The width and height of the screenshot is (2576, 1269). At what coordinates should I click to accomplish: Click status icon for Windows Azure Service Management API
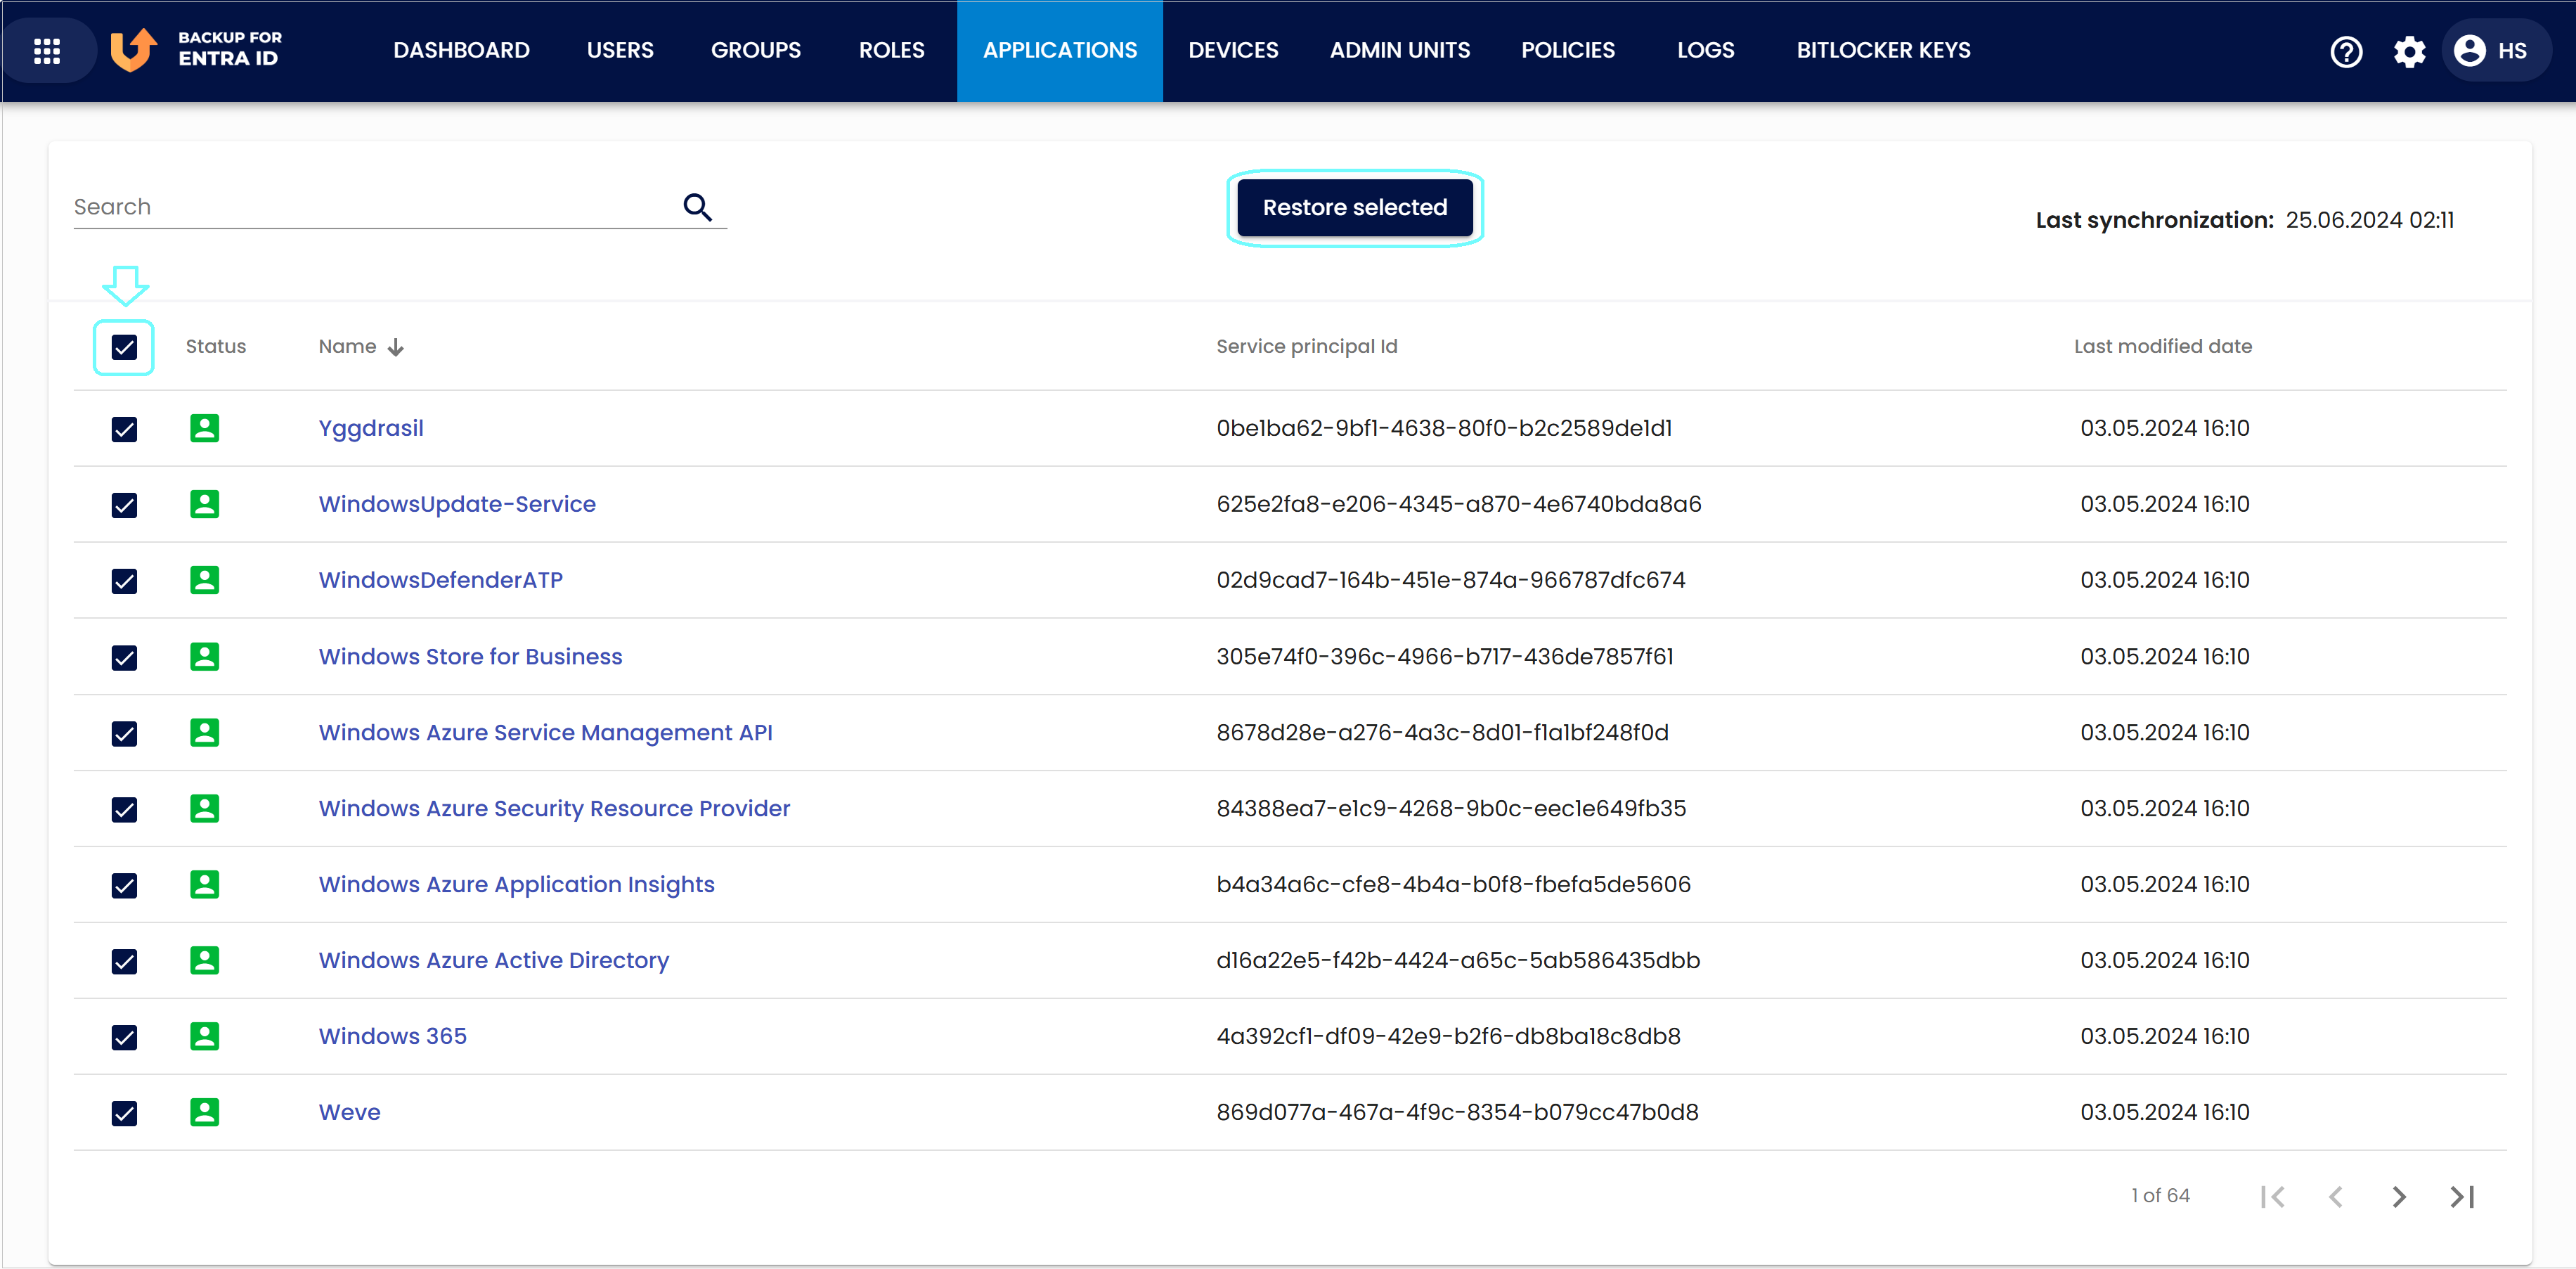pos(204,732)
